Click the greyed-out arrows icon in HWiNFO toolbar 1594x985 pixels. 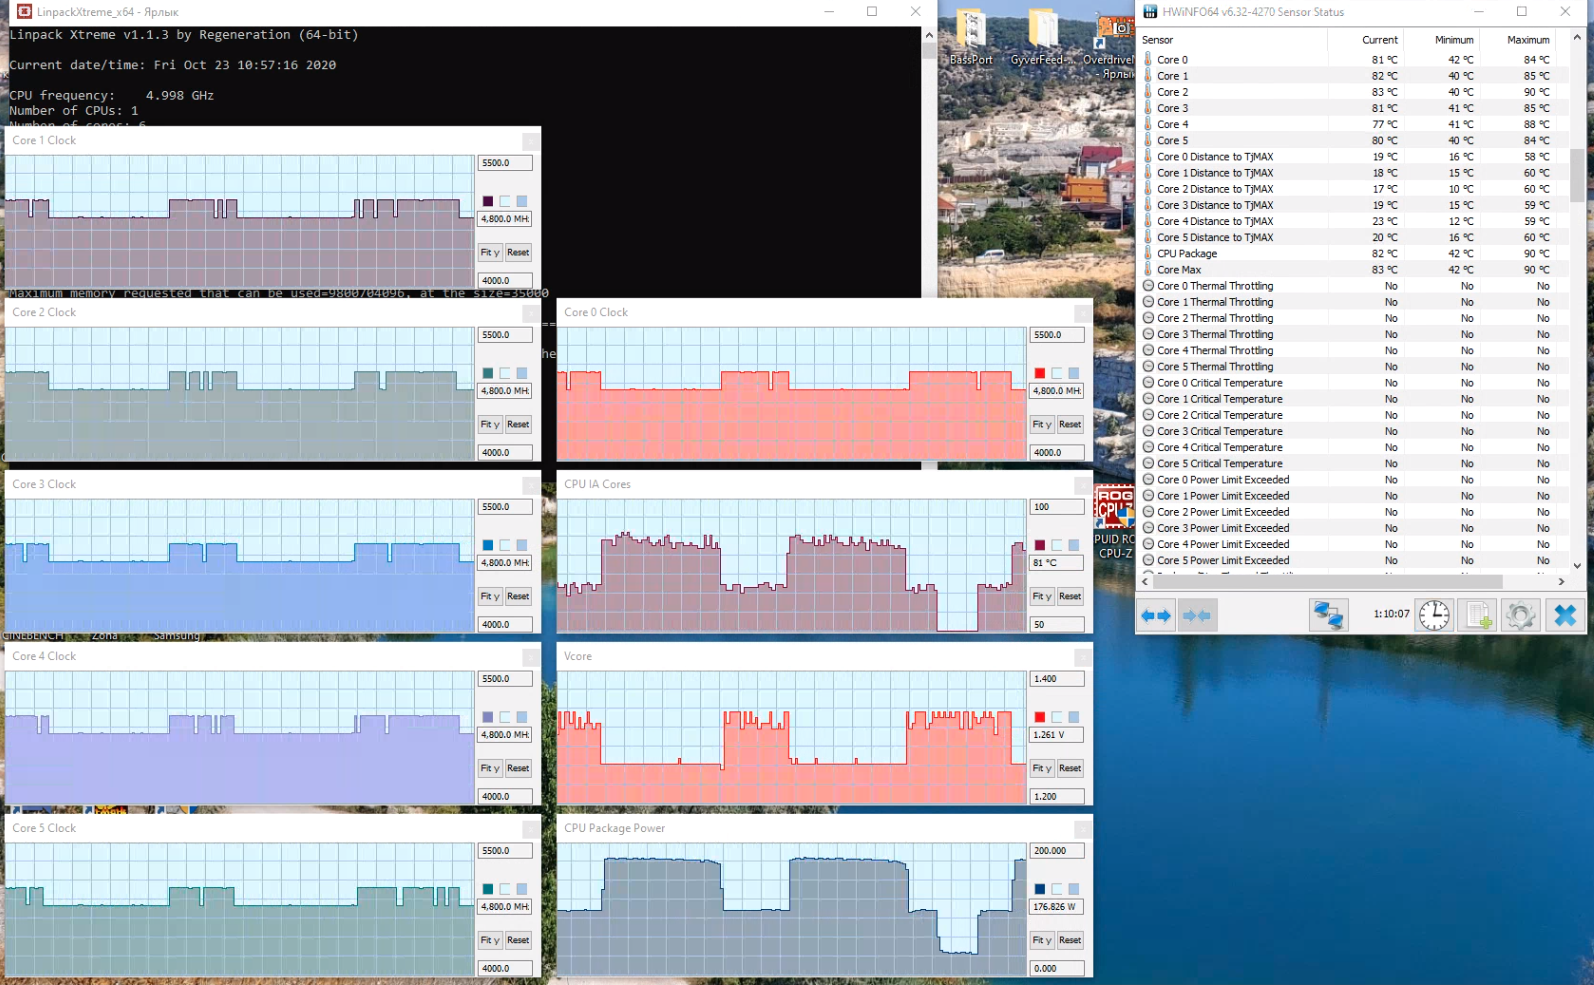[1197, 615]
